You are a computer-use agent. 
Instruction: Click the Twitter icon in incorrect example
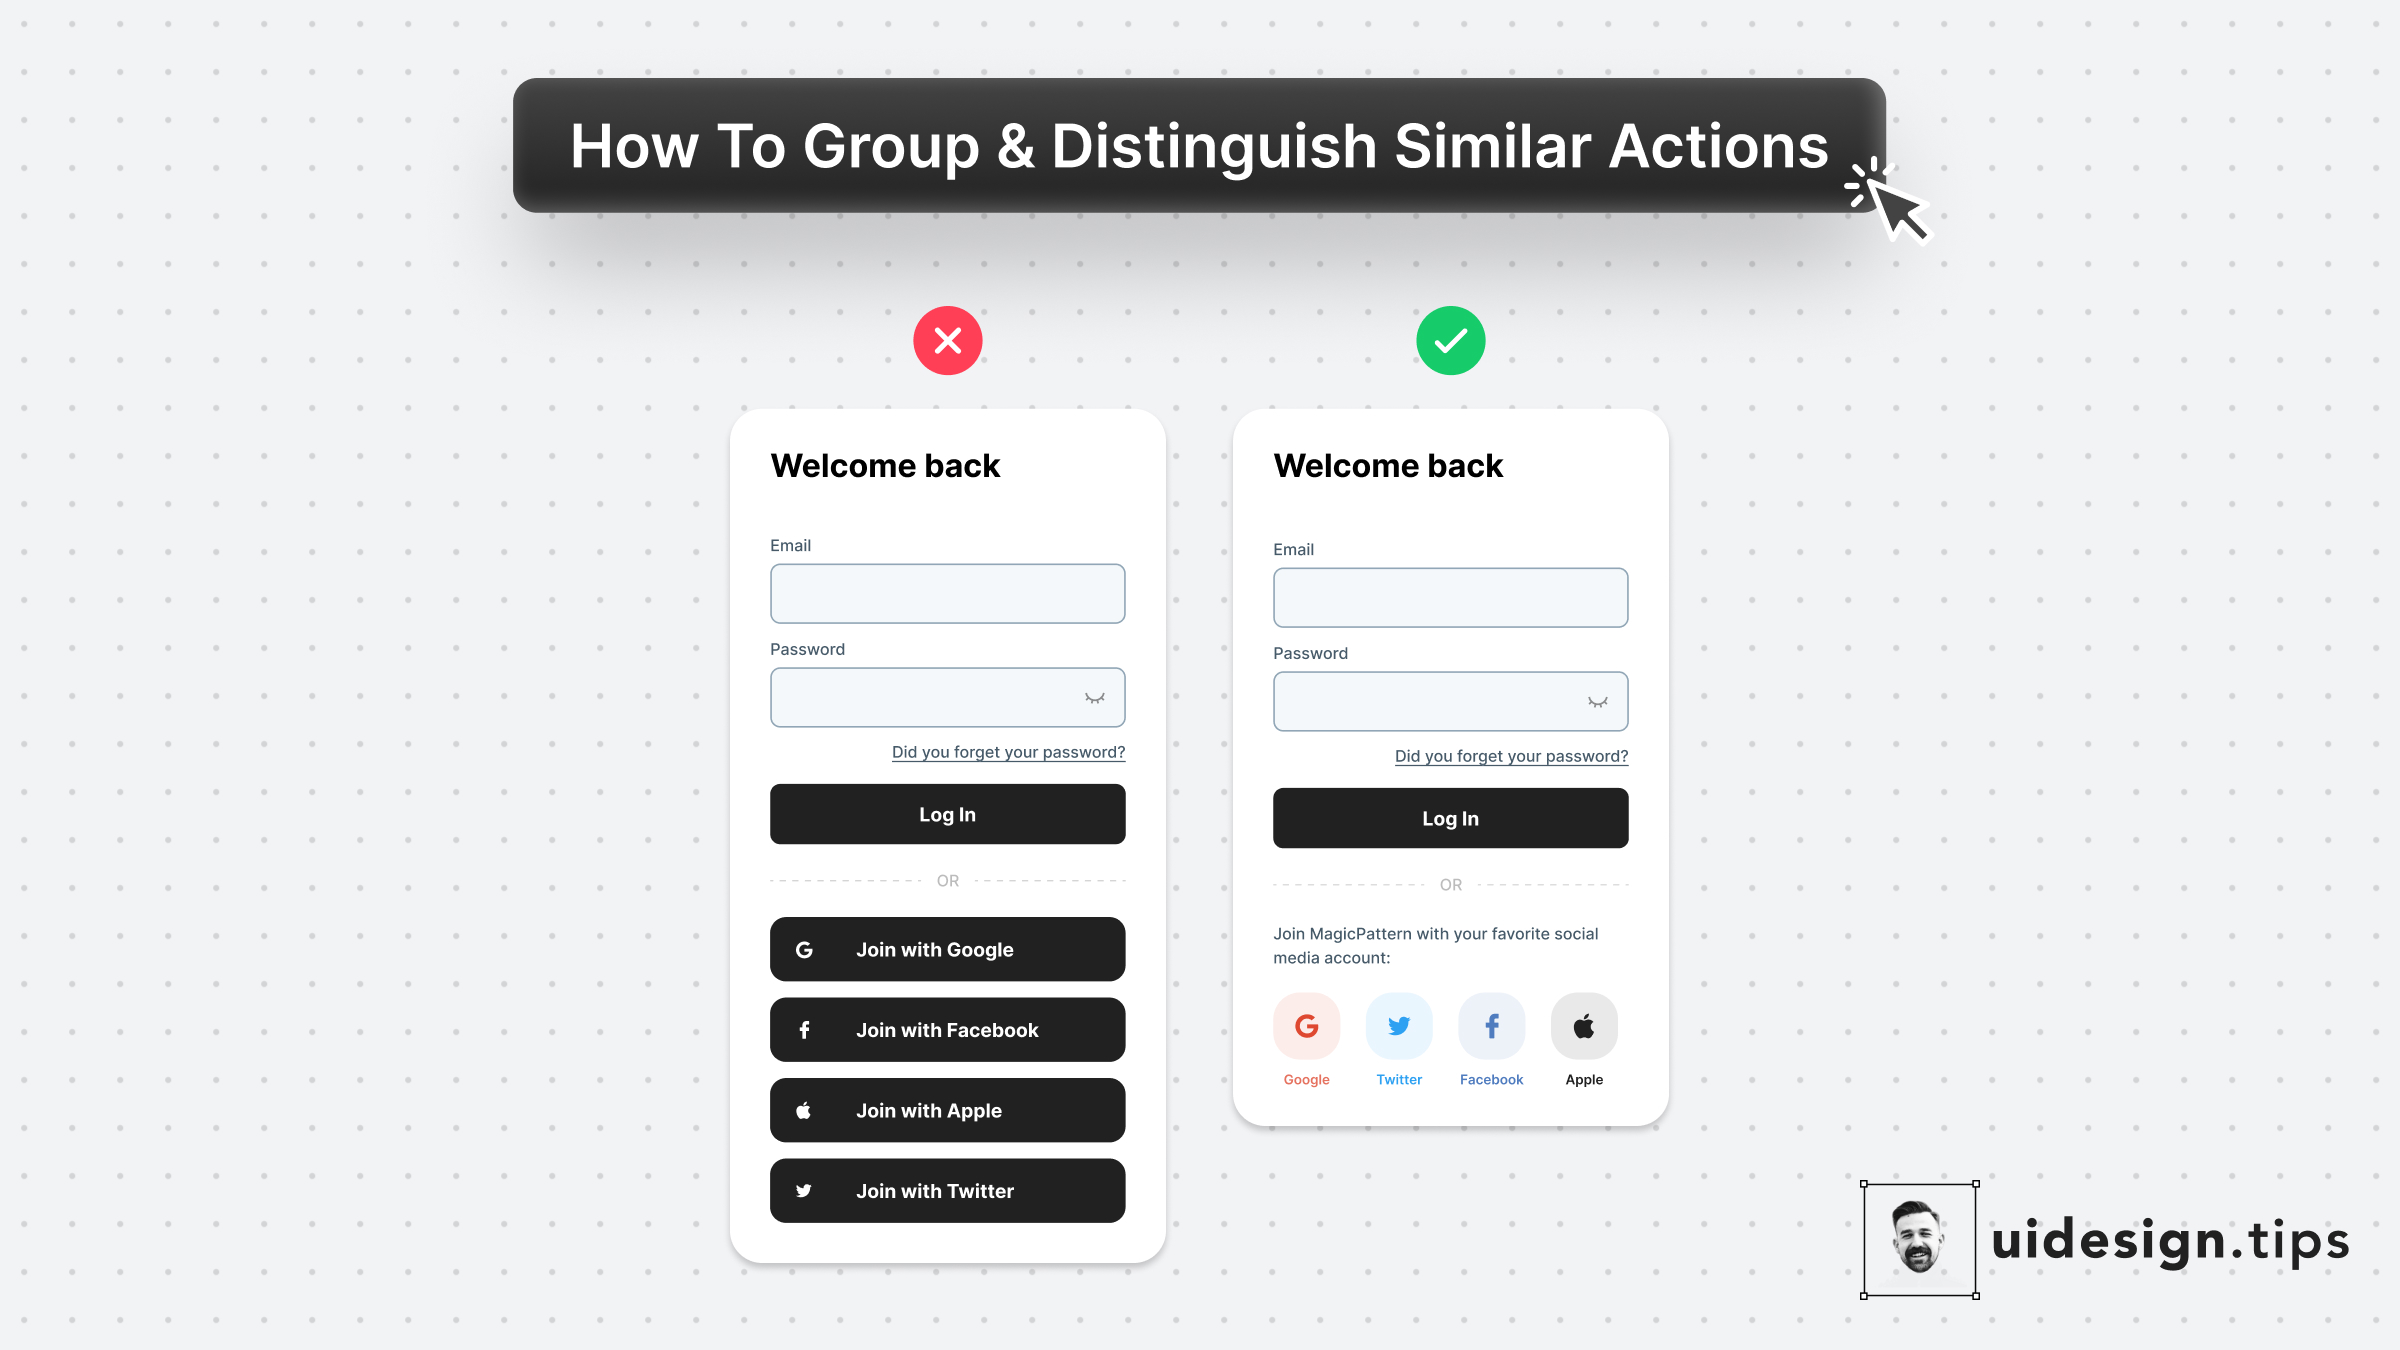coord(804,1190)
